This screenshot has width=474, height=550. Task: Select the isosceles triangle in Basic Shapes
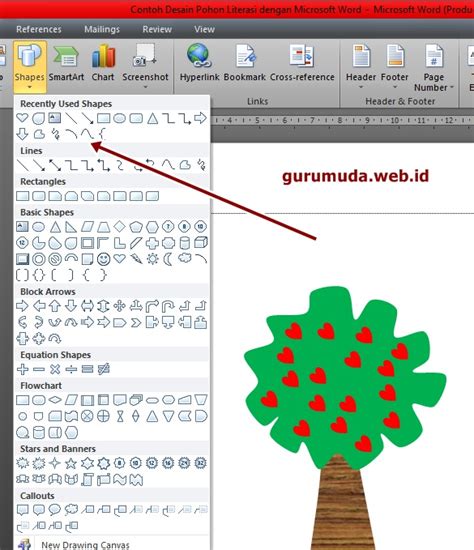tap(55, 227)
